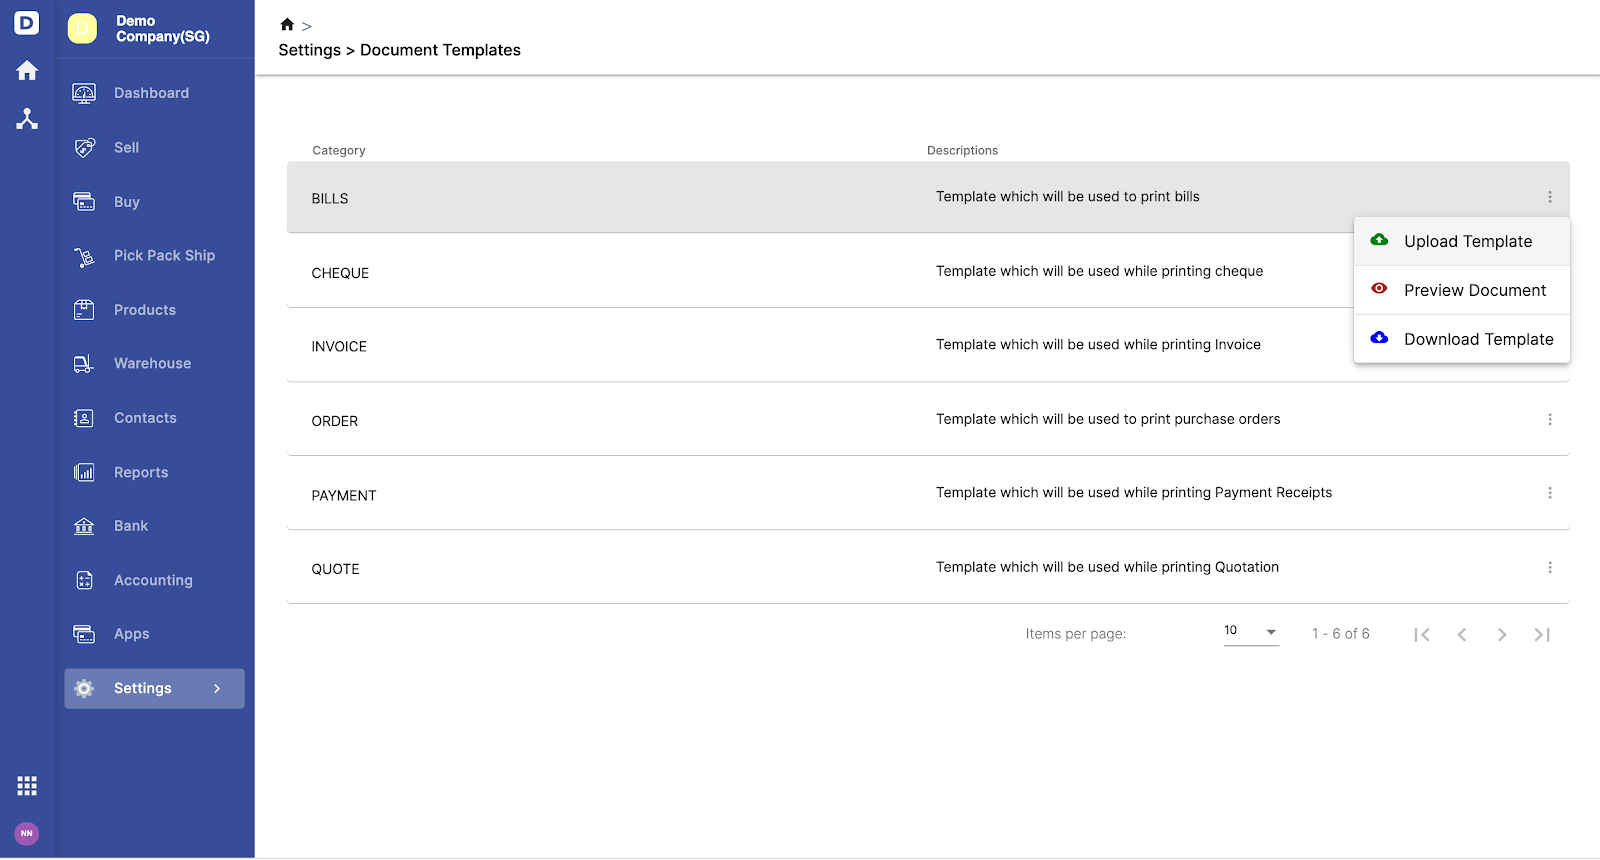Open three-dot menu for PAYMENT row
Screen dimensions: 1600x860
click(1550, 493)
